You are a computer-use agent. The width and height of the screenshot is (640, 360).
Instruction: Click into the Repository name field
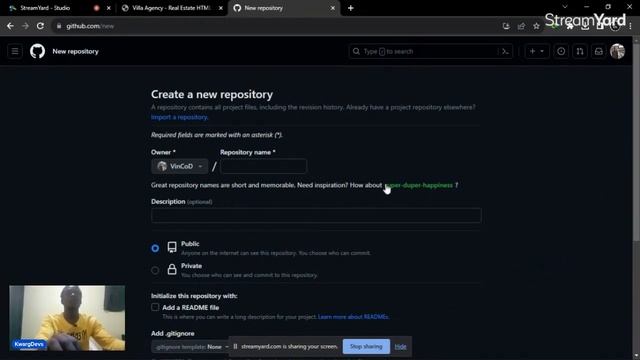tap(263, 166)
